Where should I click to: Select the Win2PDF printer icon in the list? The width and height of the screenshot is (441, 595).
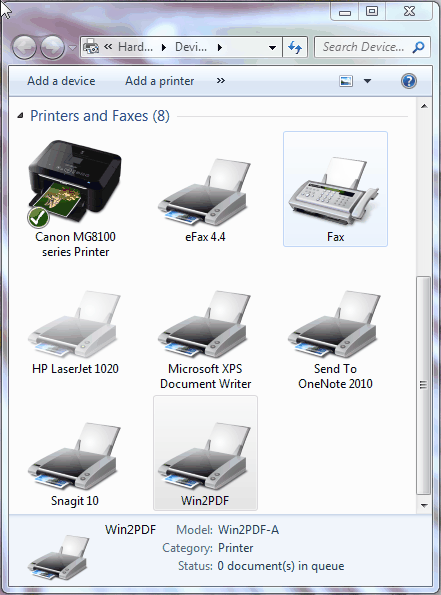tap(205, 456)
